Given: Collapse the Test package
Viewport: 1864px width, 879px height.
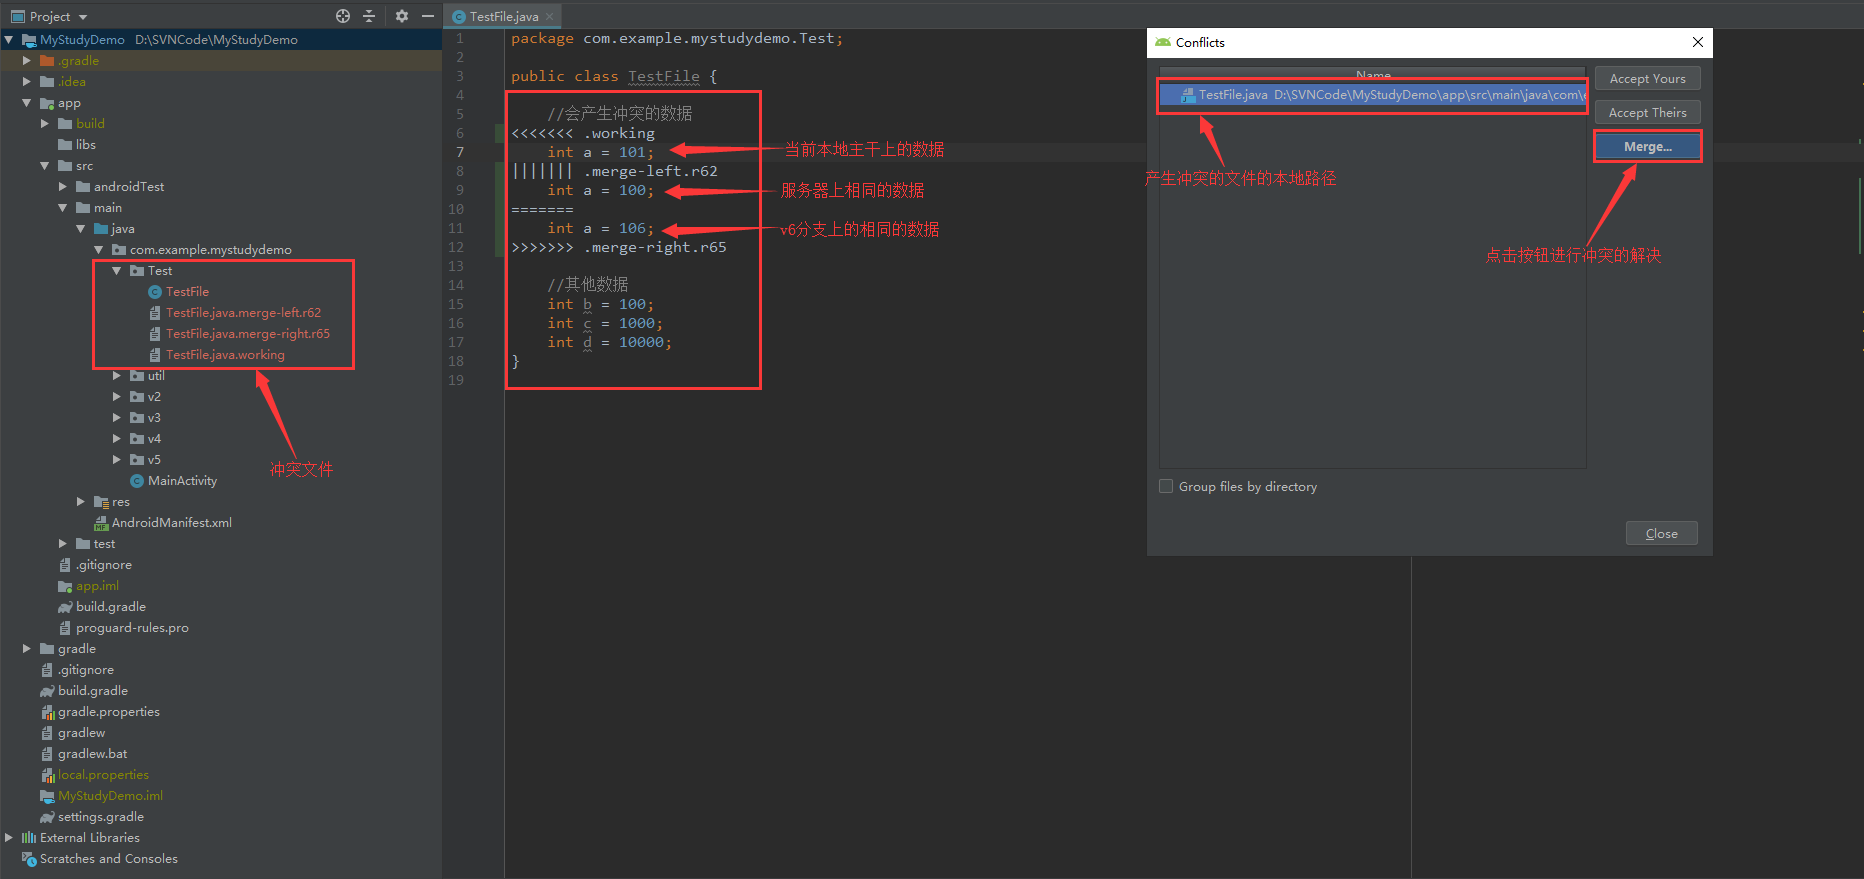Looking at the screenshot, I should point(117,271).
